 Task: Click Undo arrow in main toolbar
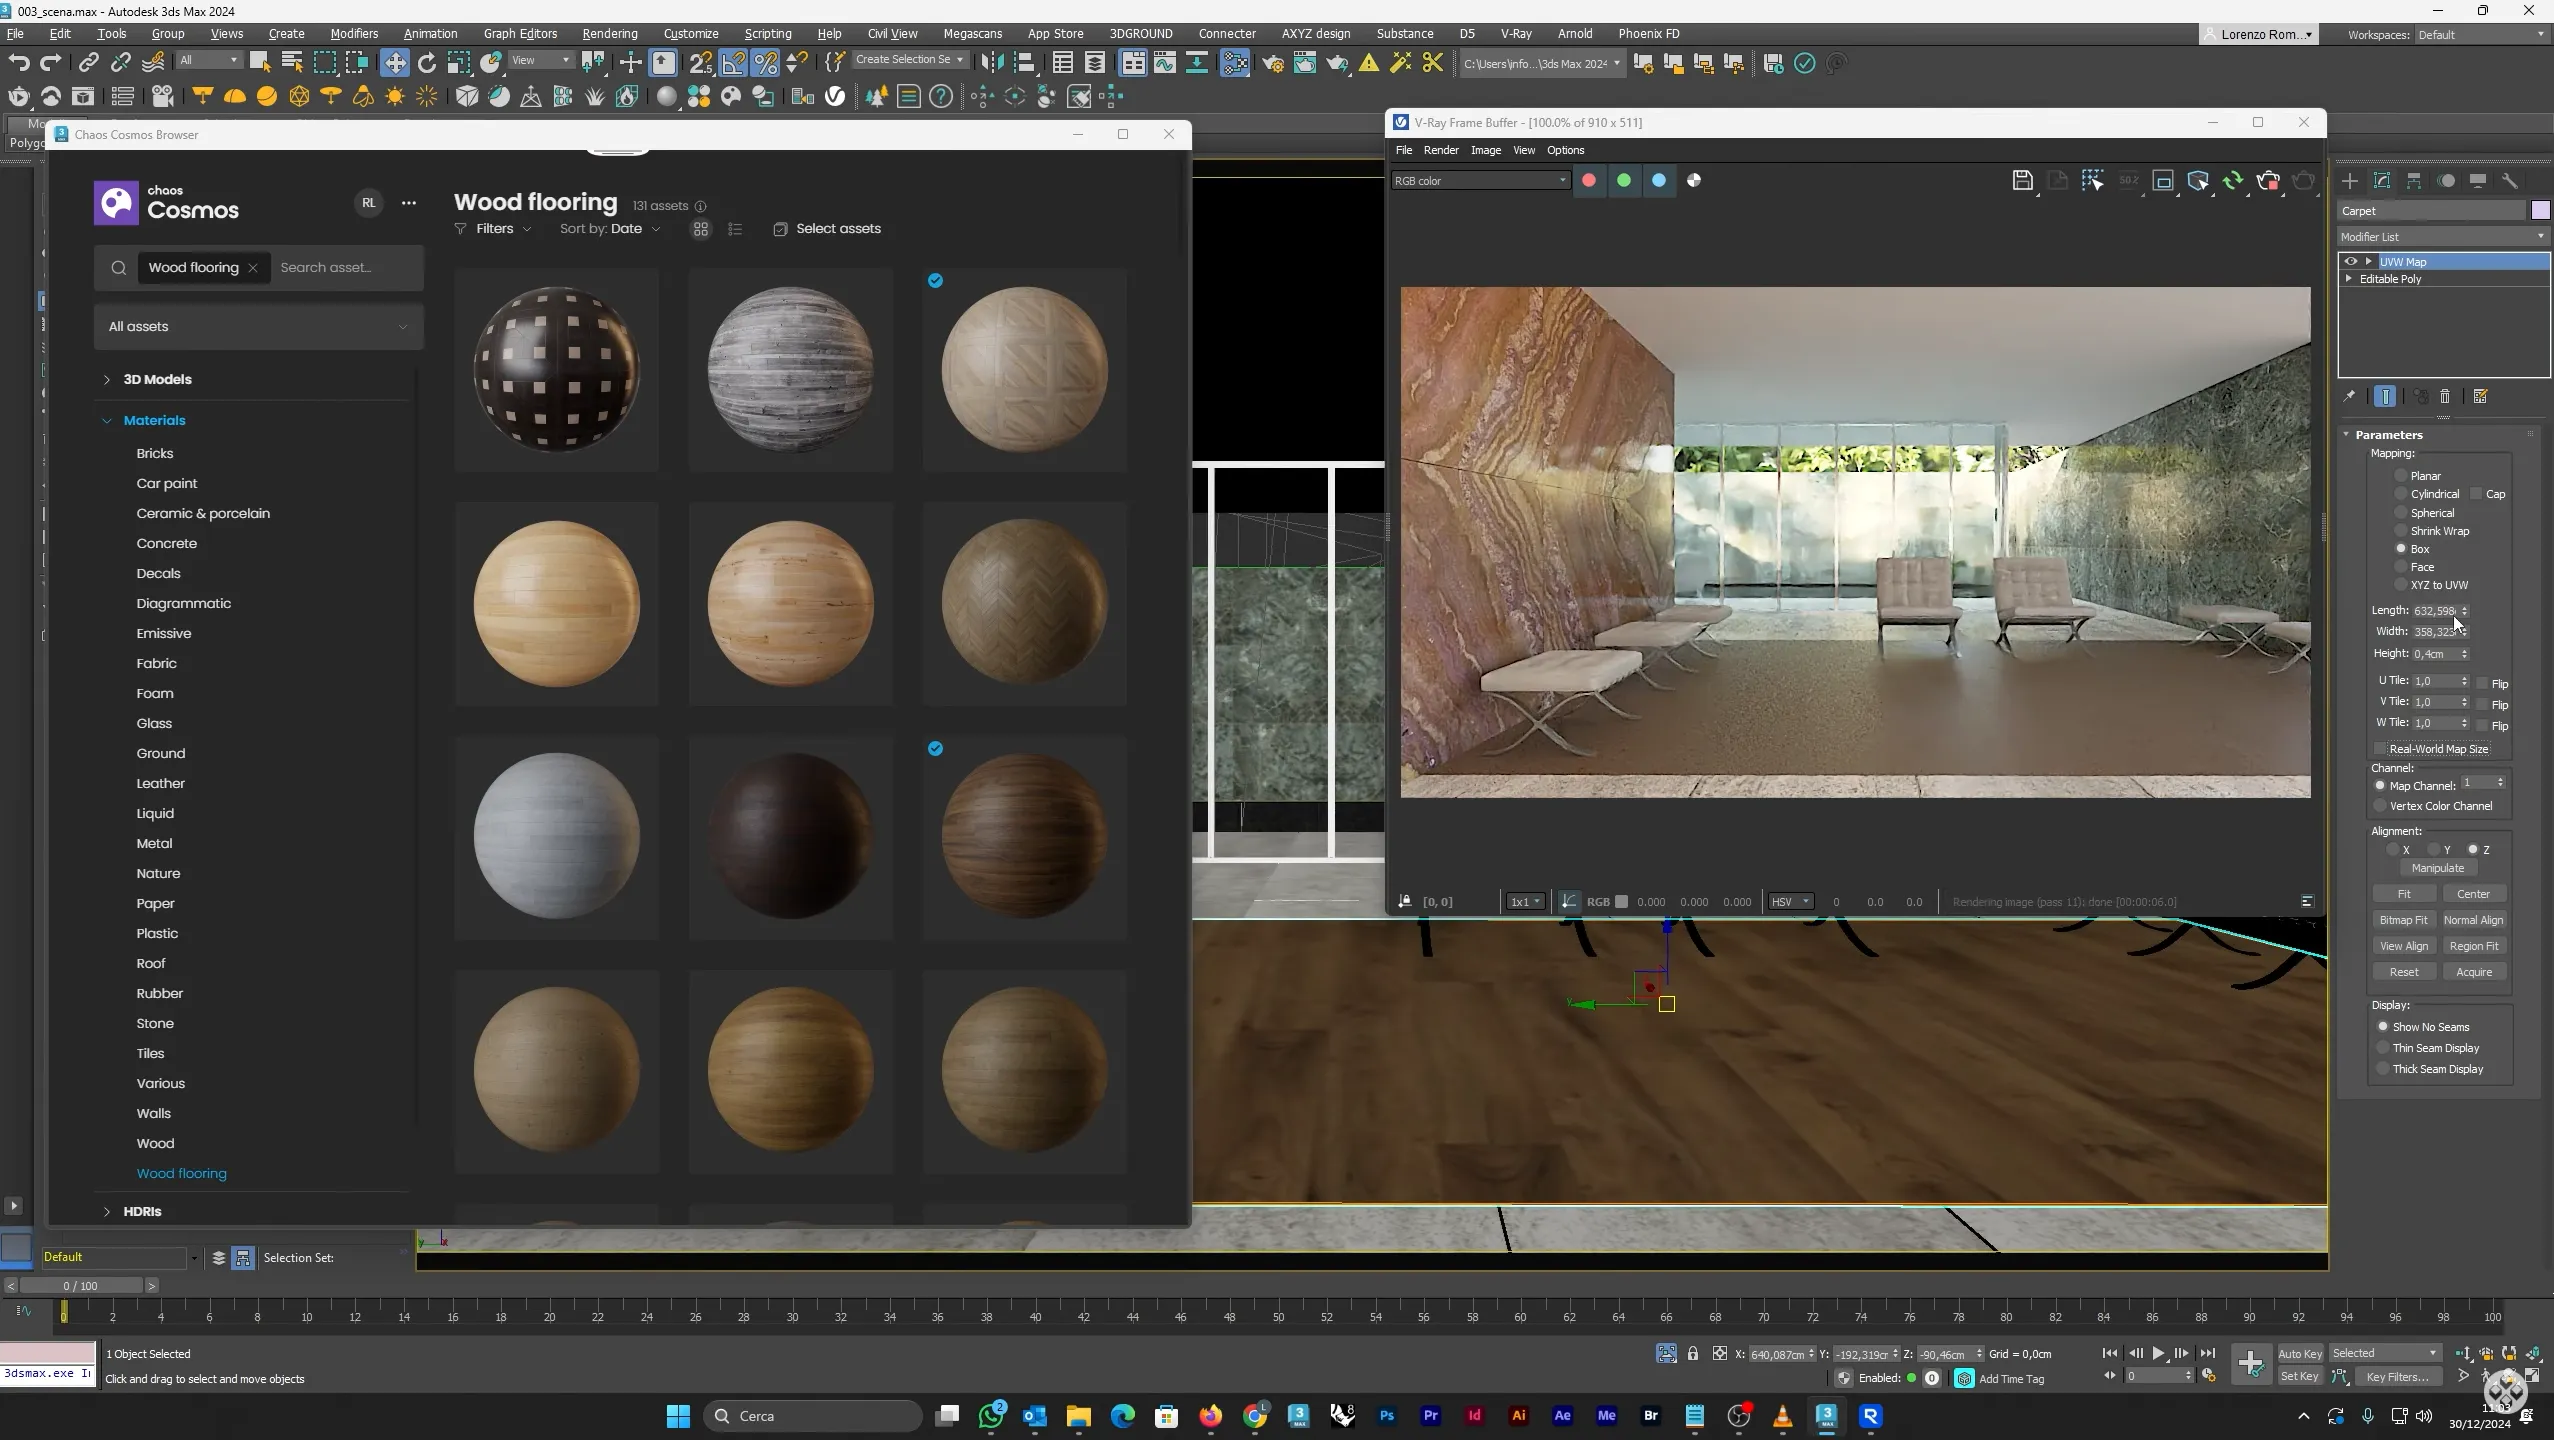(18, 63)
